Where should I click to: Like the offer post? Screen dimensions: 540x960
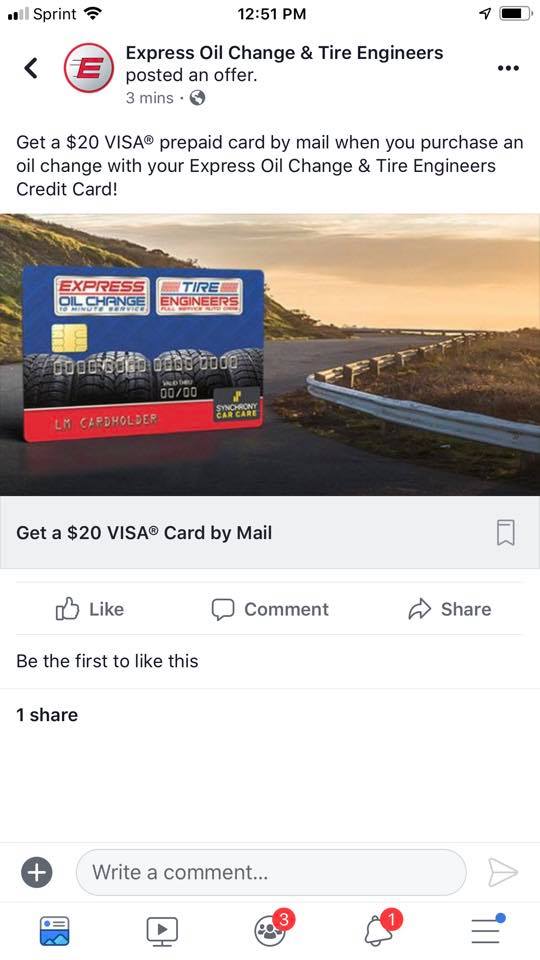click(x=89, y=609)
